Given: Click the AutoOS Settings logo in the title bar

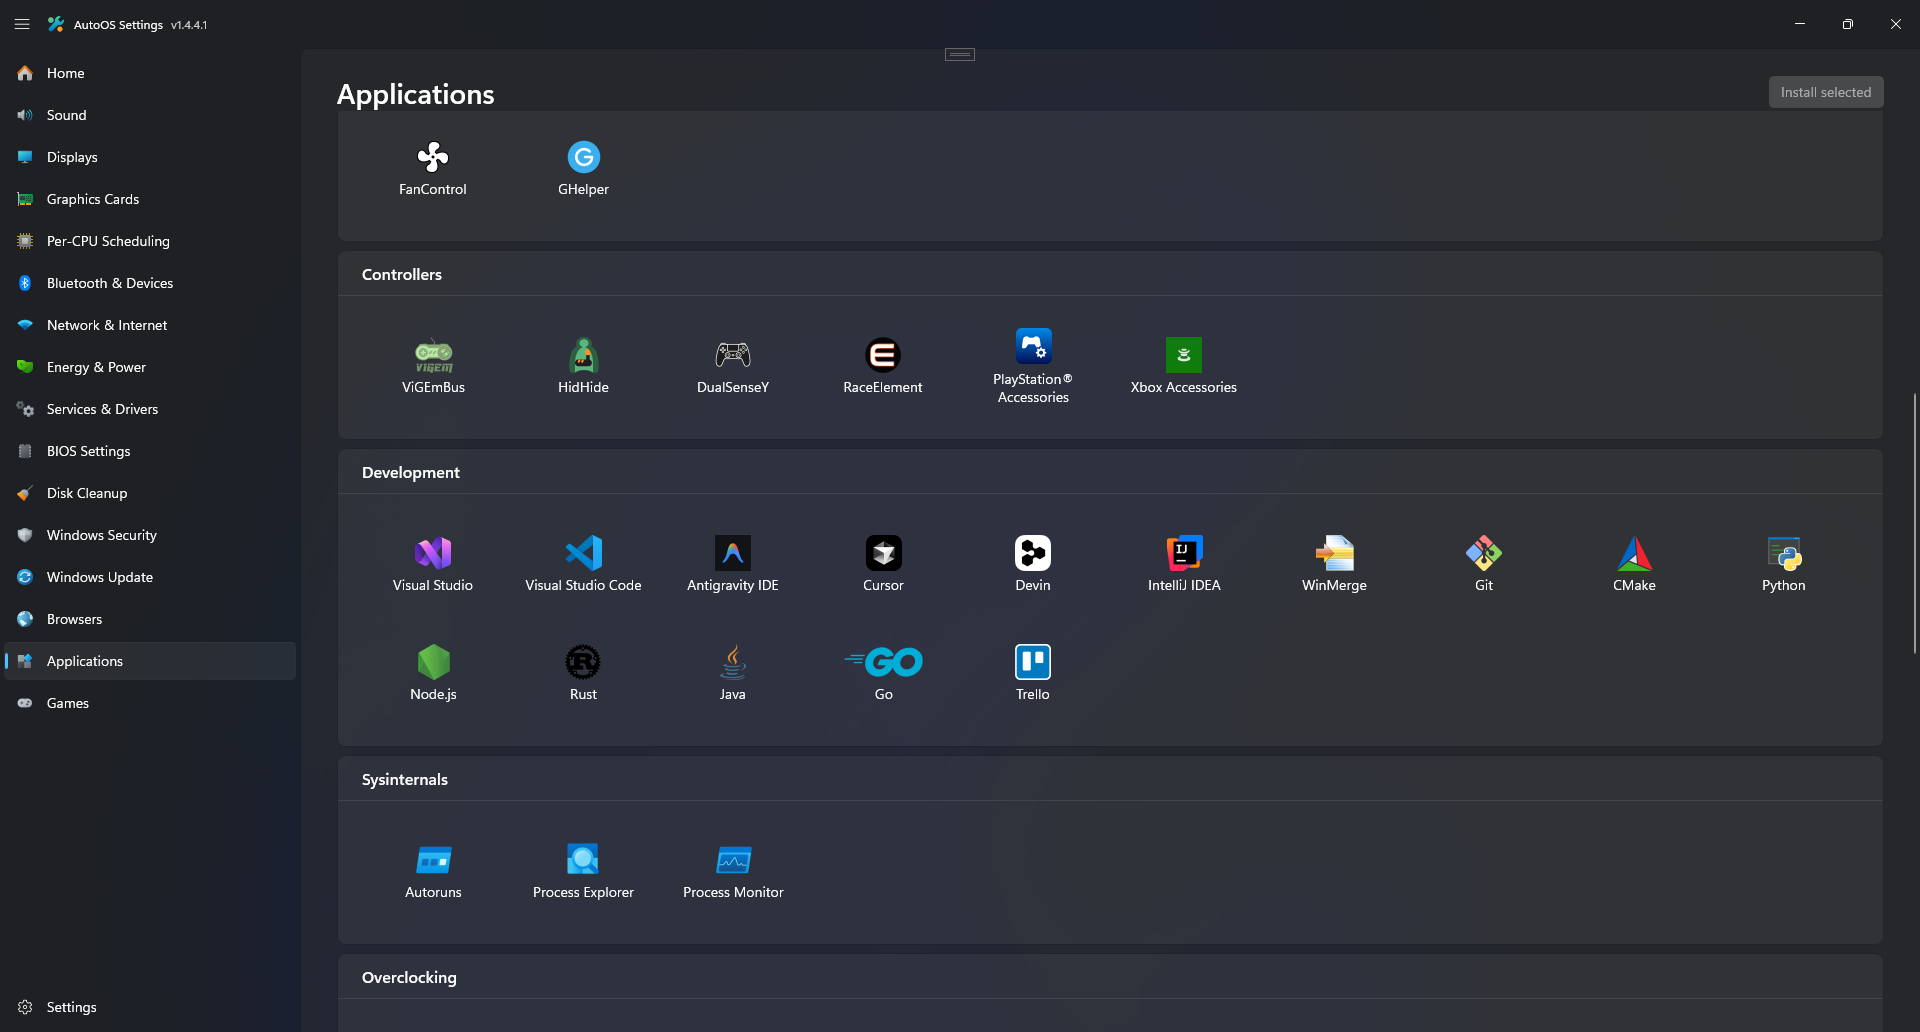Looking at the screenshot, I should tap(56, 24).
